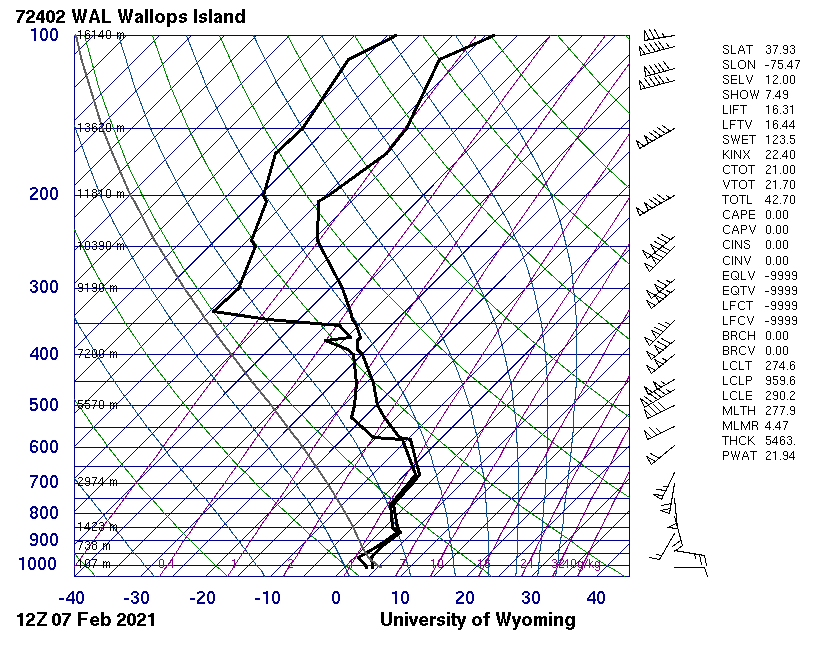Select the -10 temperature axis label
This screenshot has width=819, height=645.
pos(267,597)
